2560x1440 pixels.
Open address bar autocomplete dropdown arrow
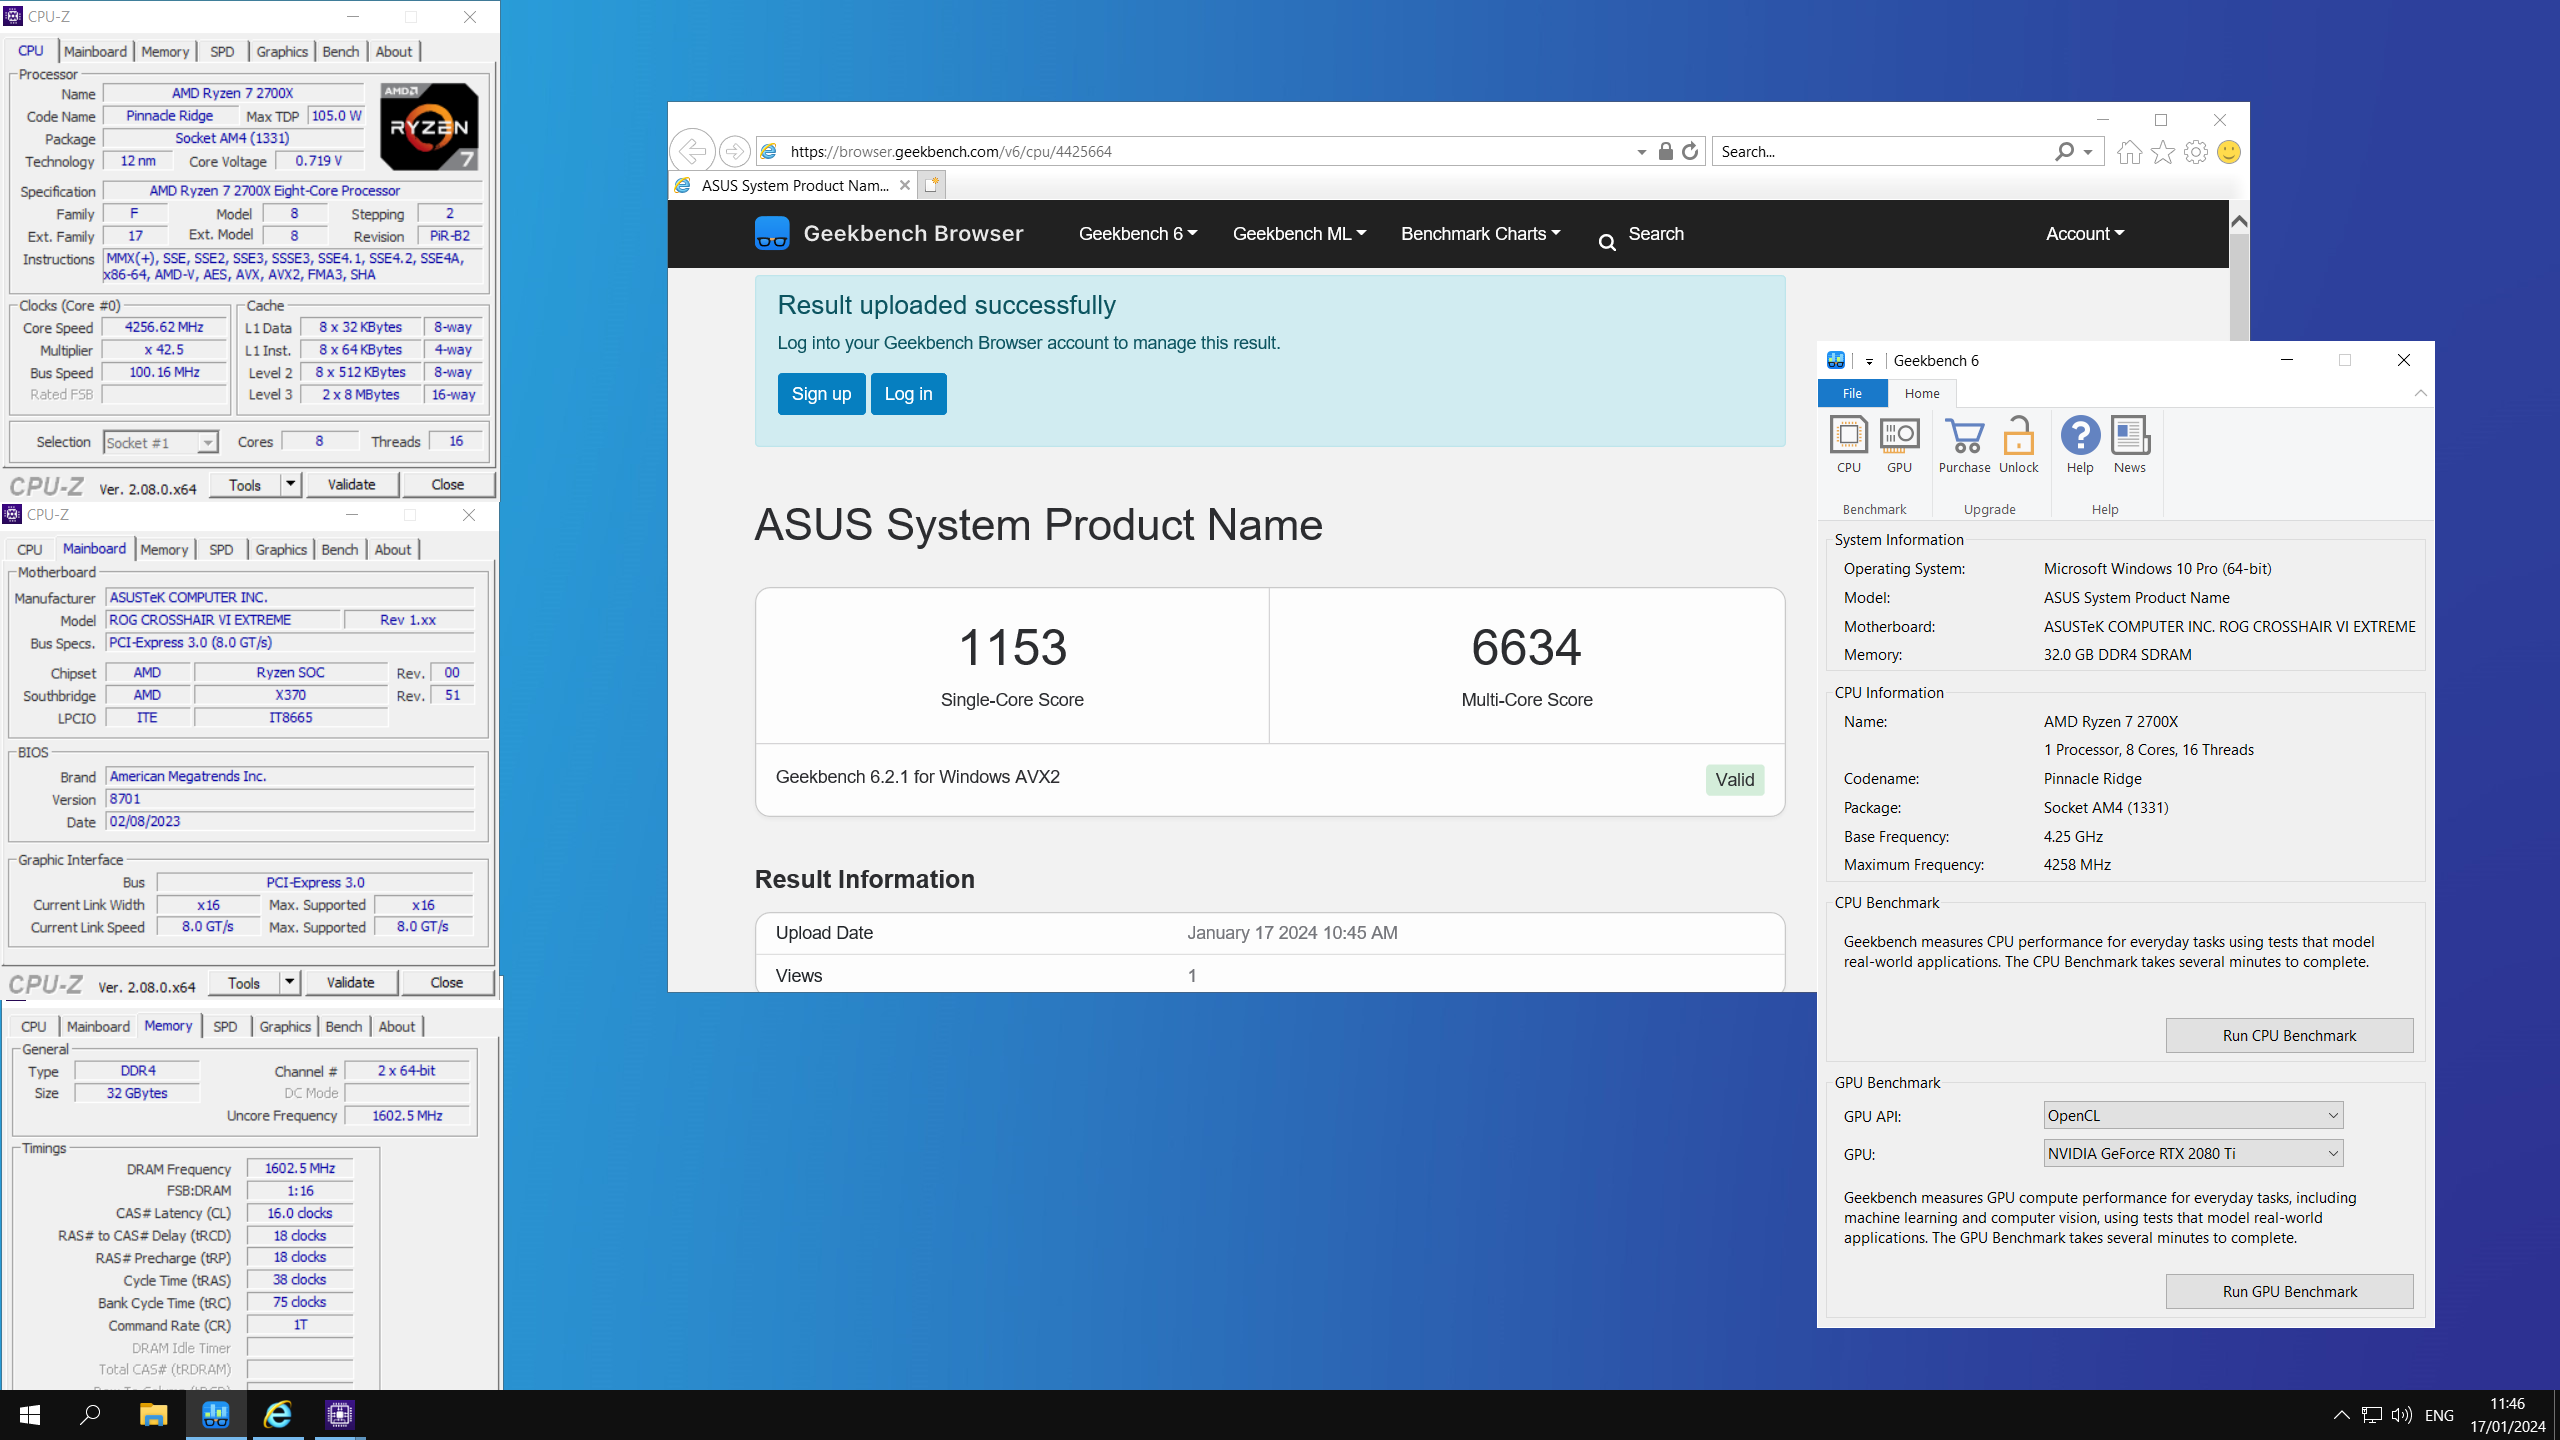coord(1641,152)
